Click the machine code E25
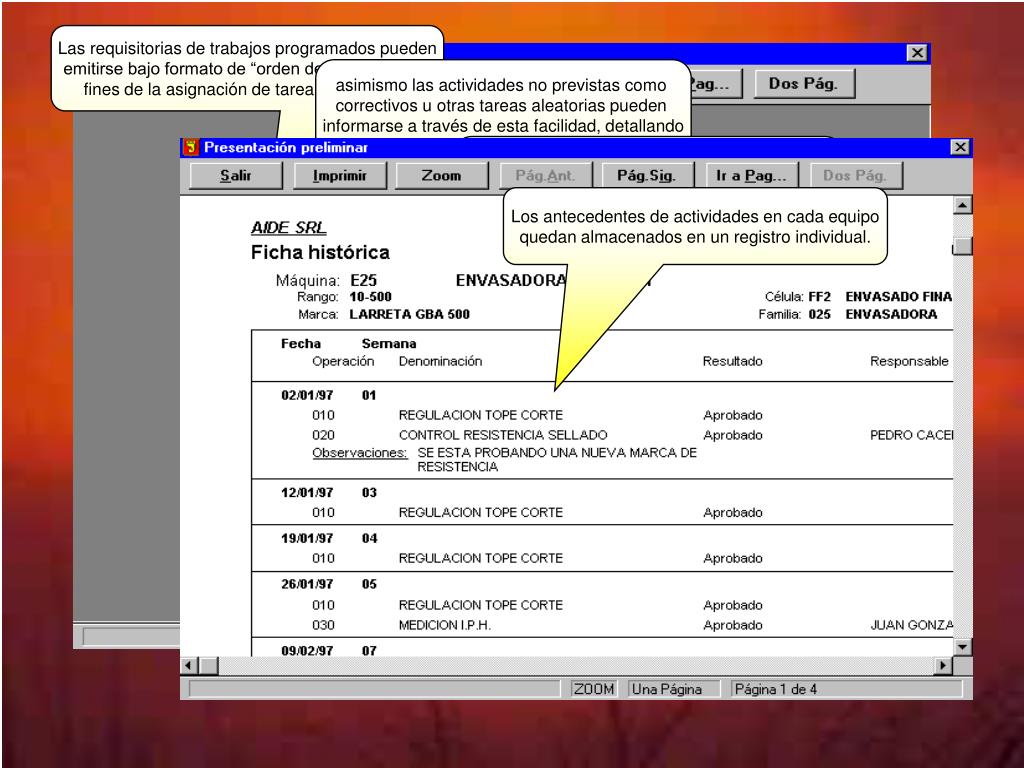 tap(364, 281)
